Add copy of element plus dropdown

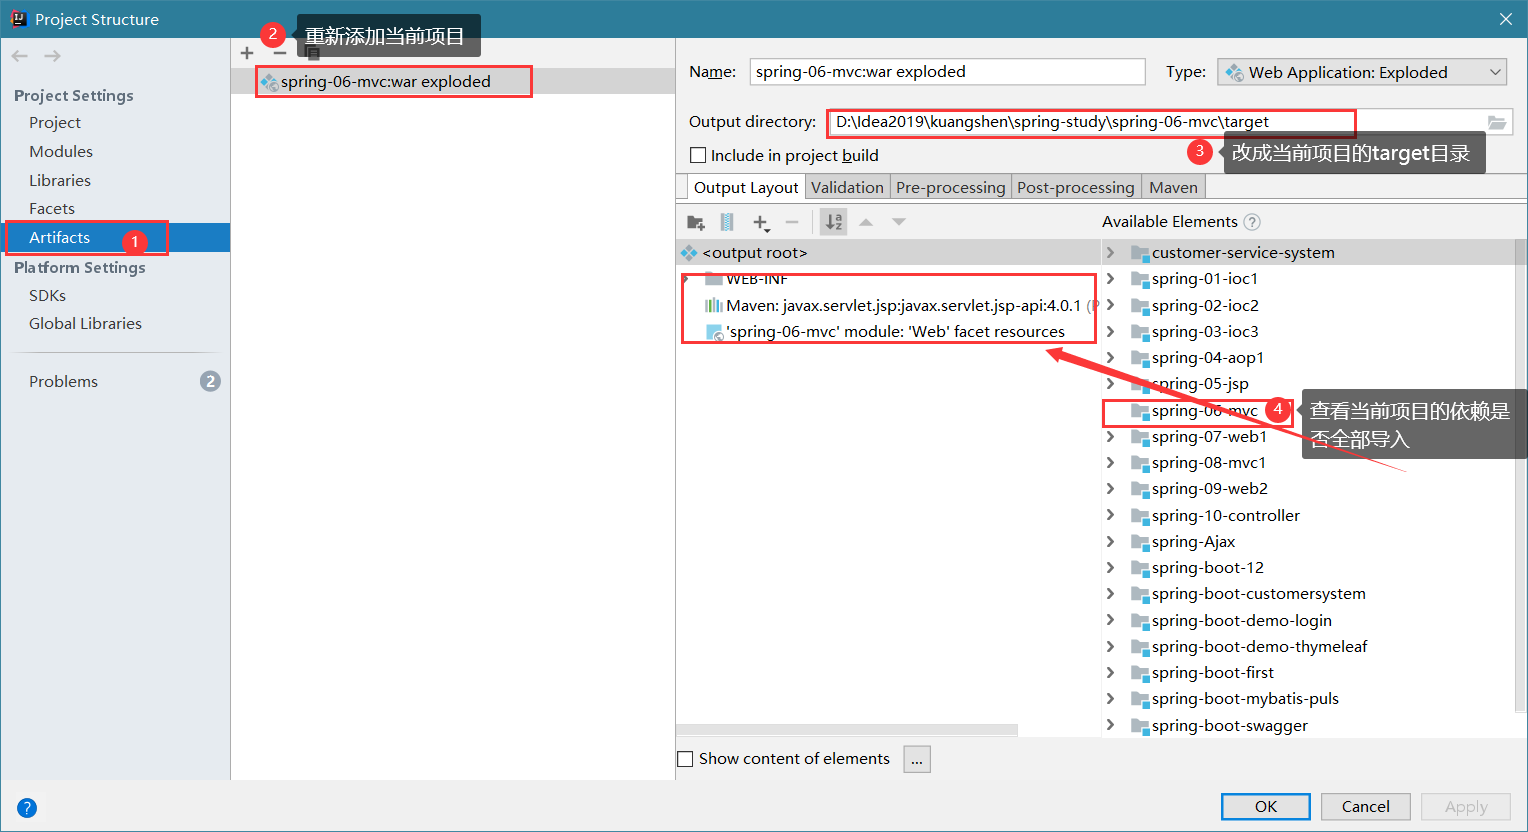[x=761, y=222]
